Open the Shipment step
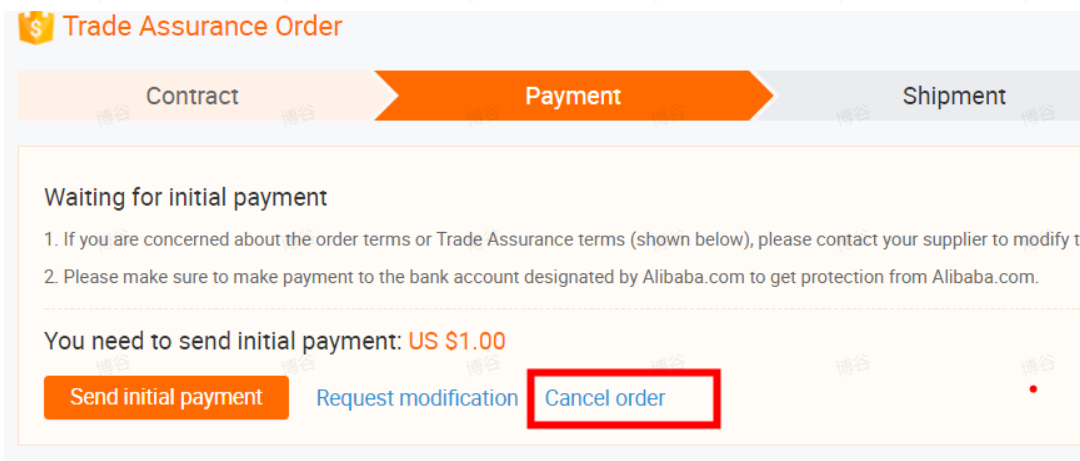1080x461 pixels. click(953, 96)
